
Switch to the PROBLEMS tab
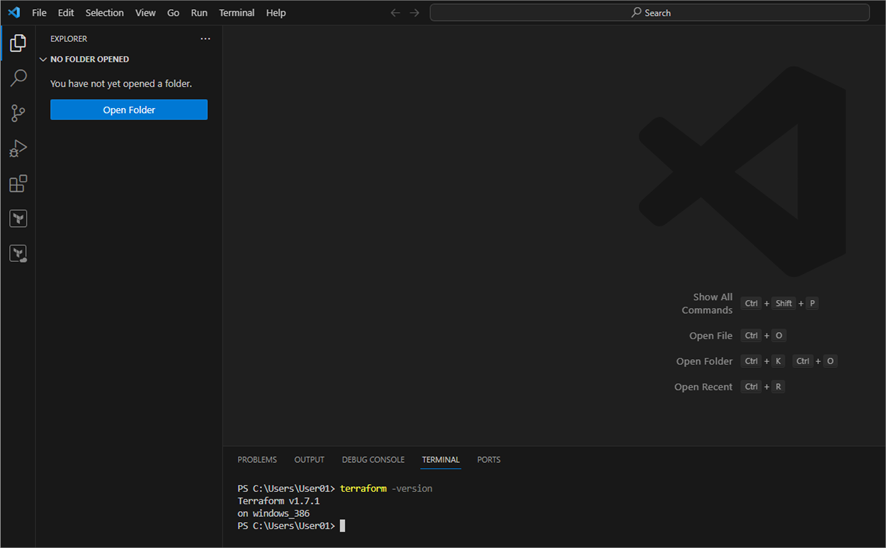(x=257, y=459)
